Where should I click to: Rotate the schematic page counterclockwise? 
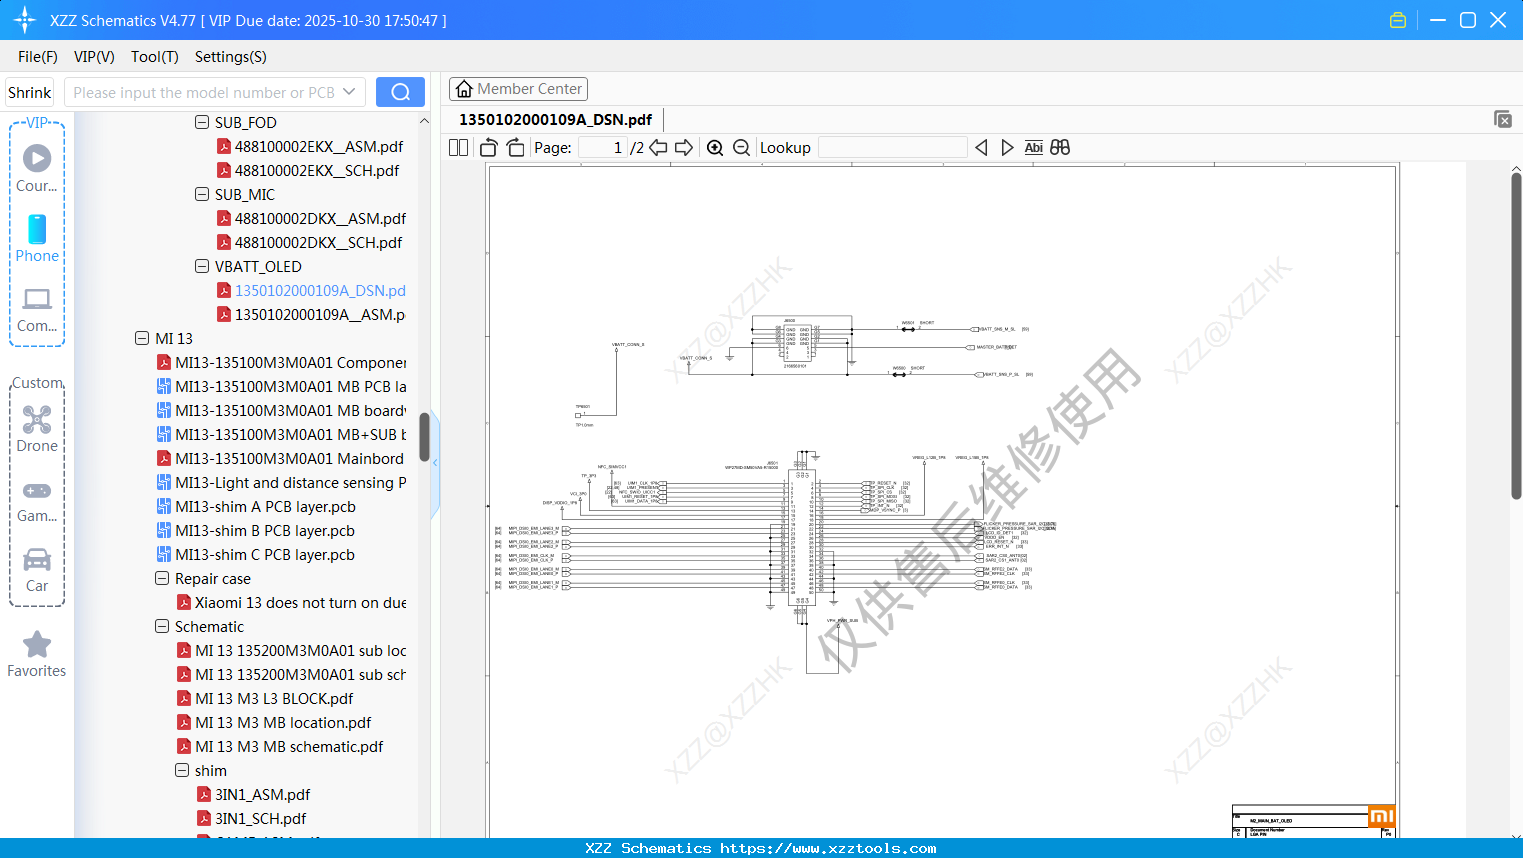click(487, 146)
